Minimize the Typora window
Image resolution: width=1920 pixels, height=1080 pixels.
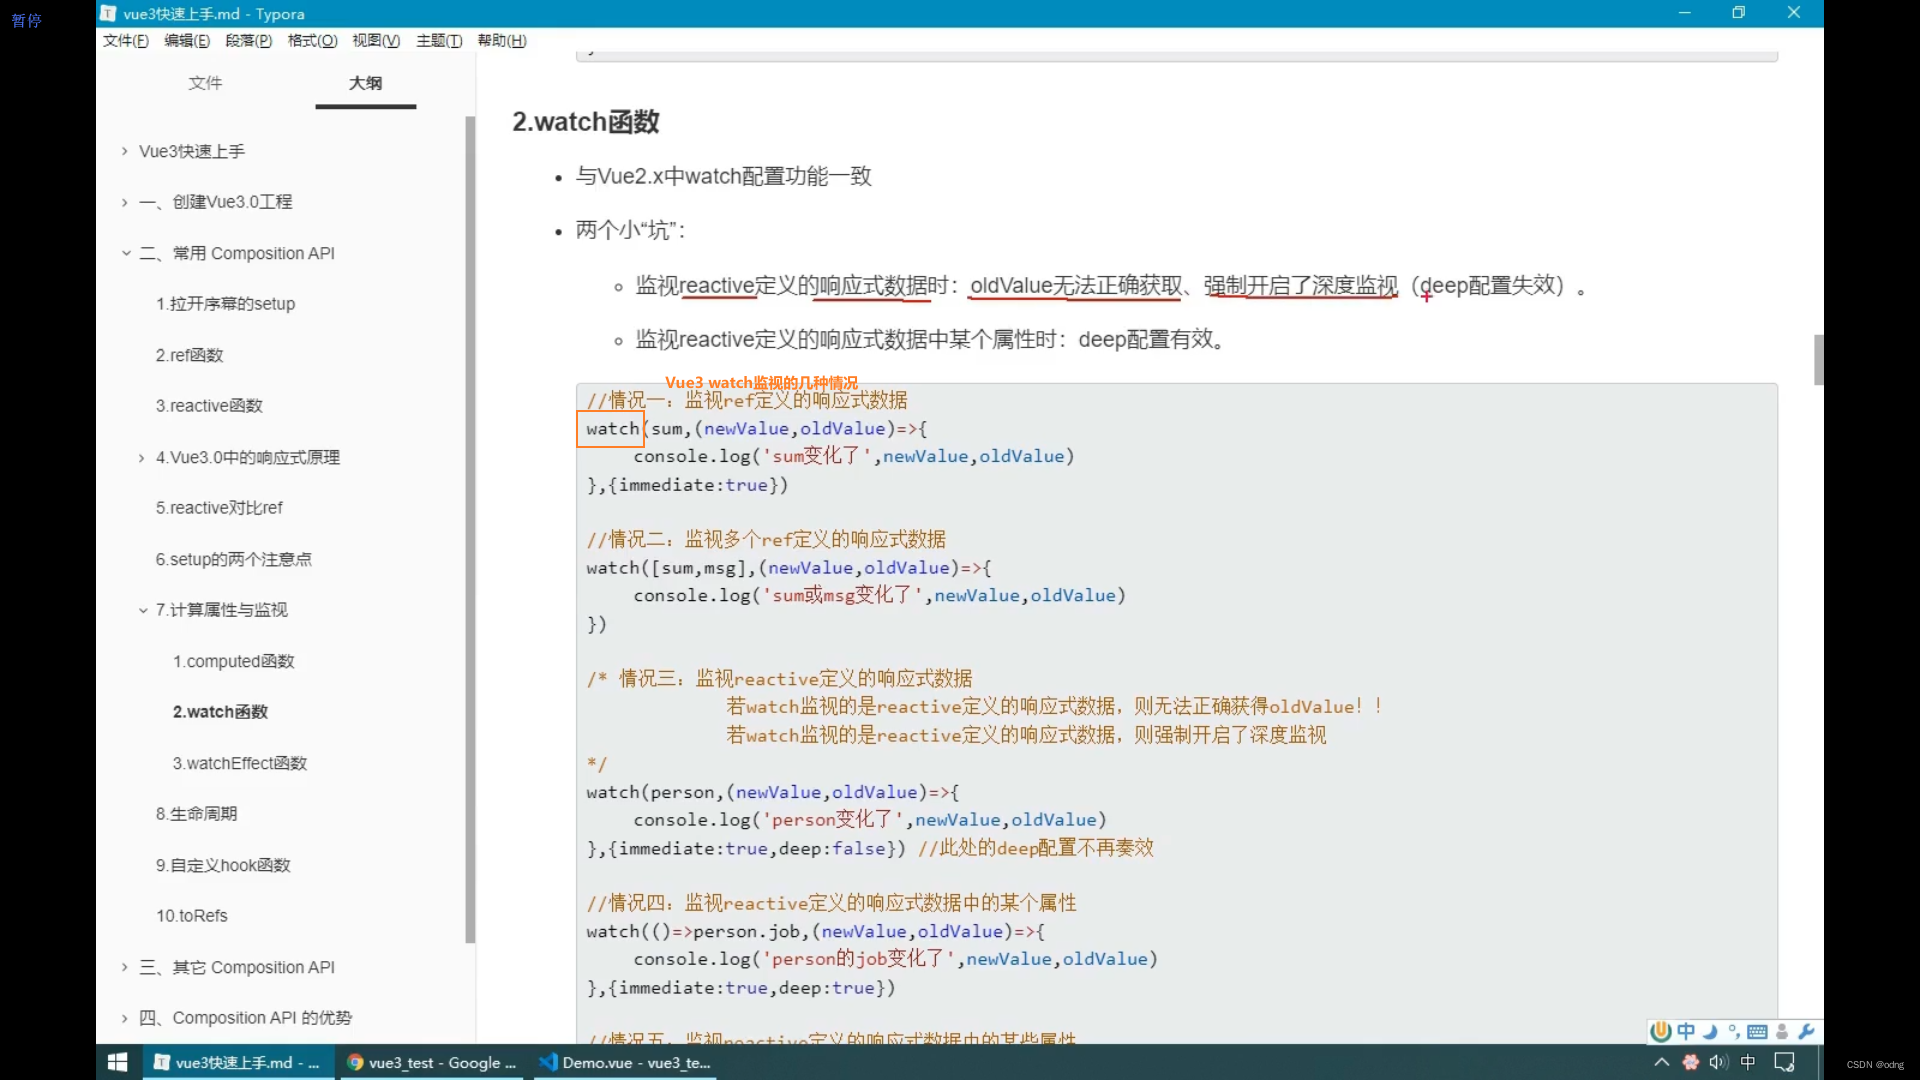pyautogui.click(x=1684, y=13)
